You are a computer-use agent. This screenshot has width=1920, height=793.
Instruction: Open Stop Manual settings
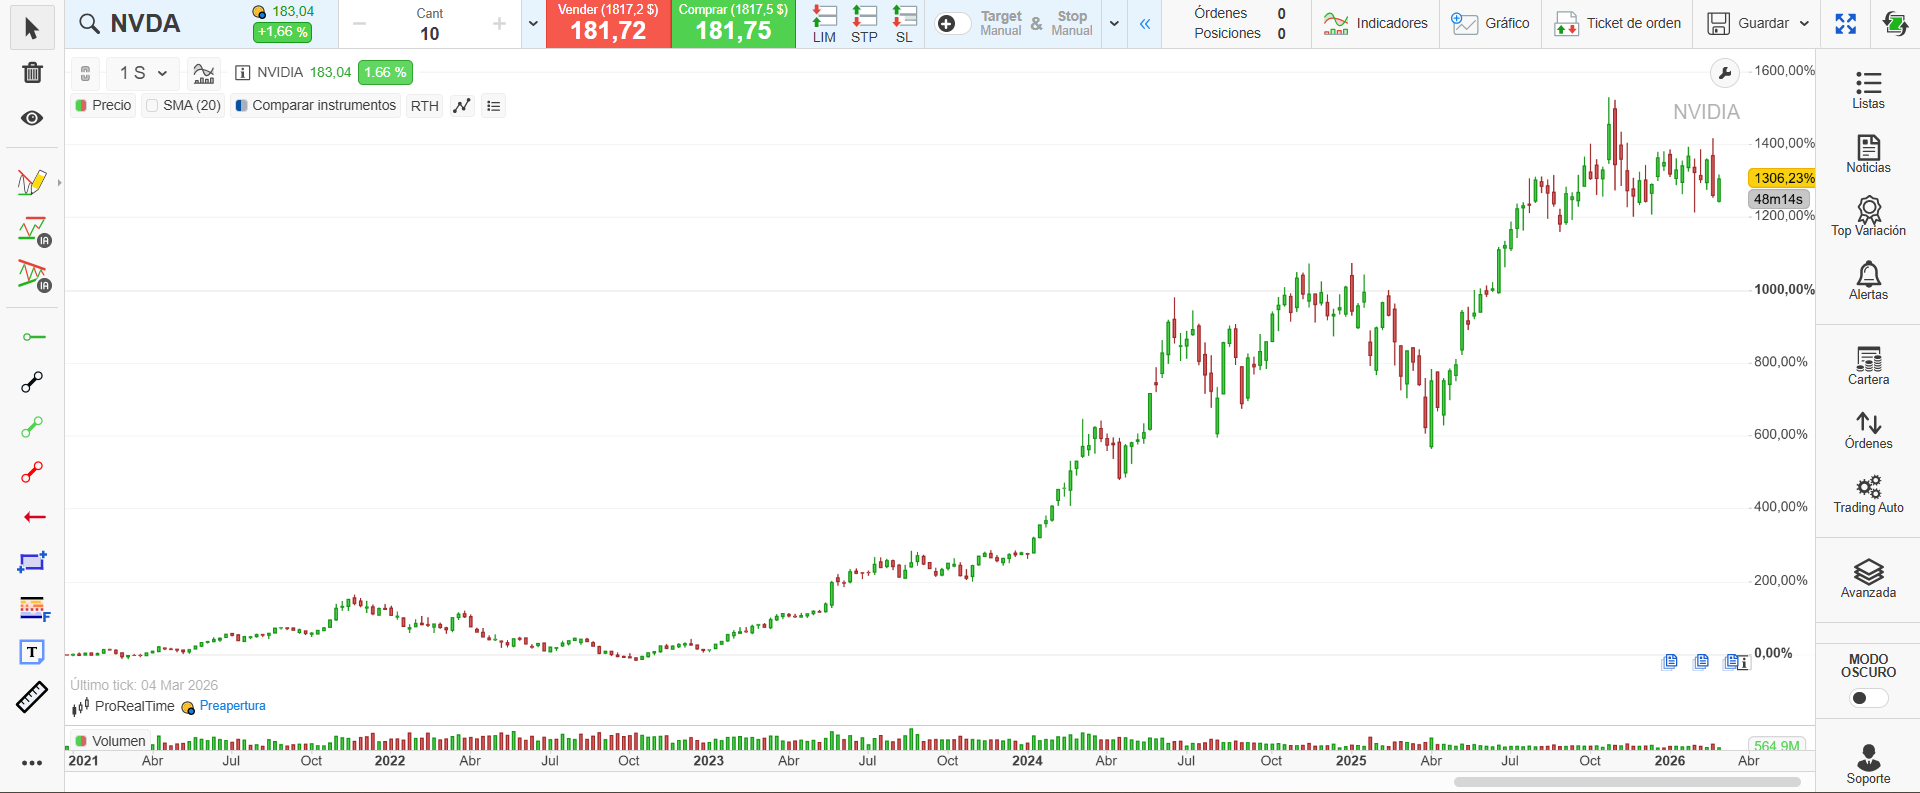[1072, 24]
